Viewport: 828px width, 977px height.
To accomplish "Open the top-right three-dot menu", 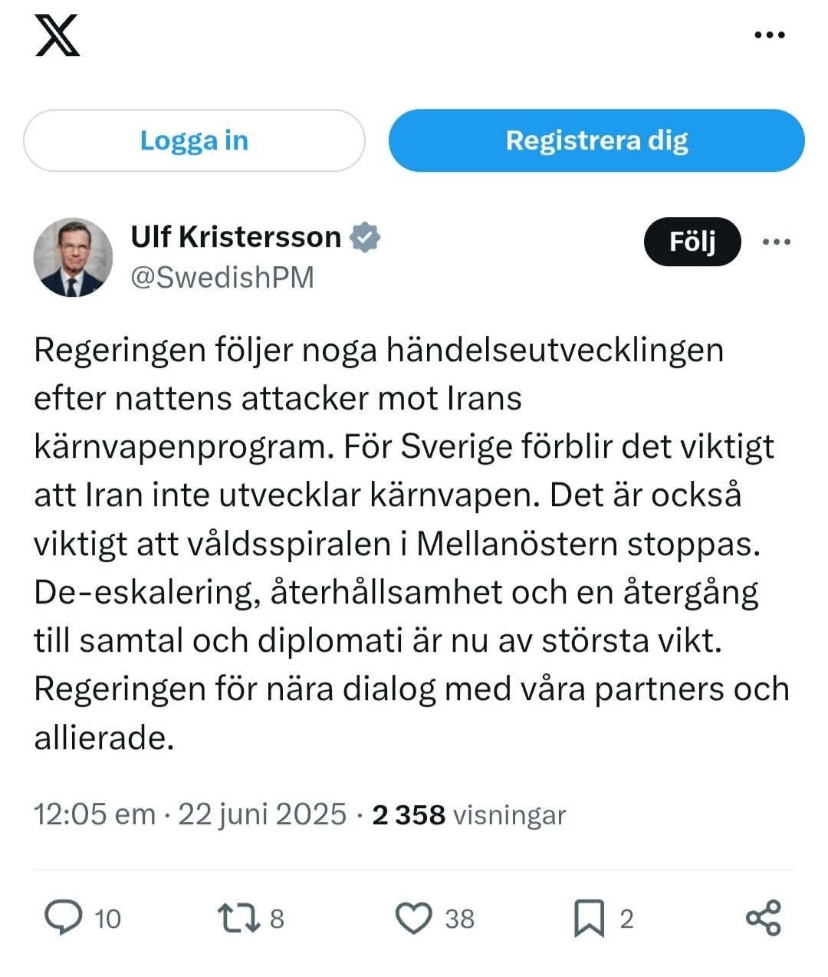I will pos(768,35).
